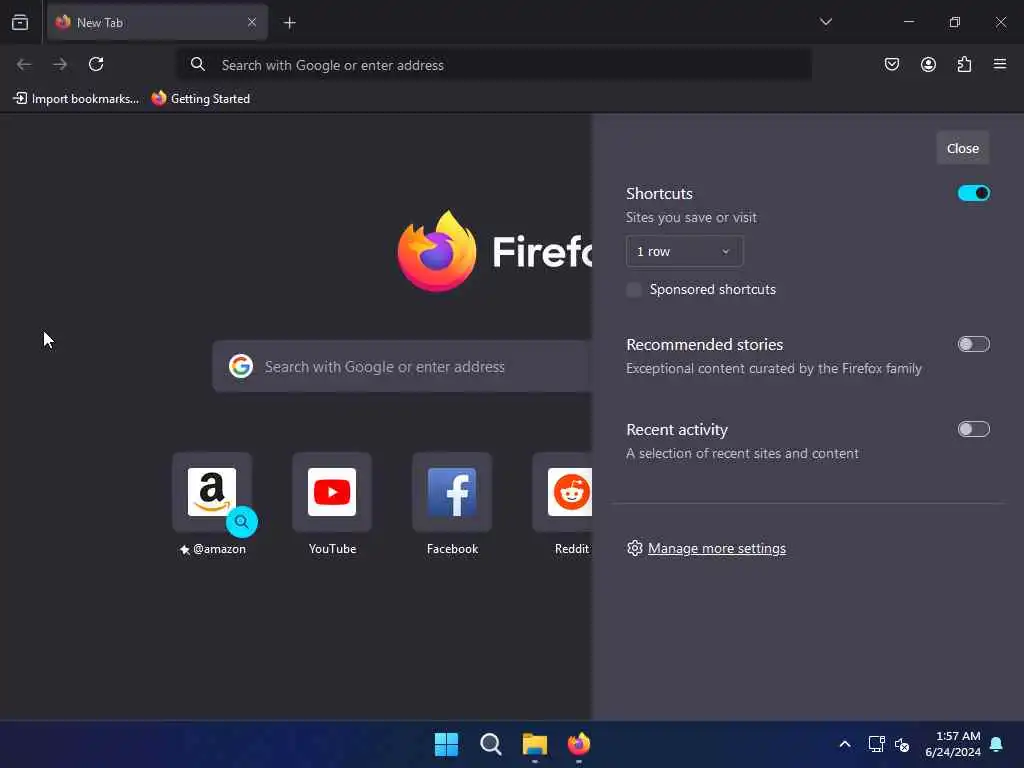Click the muted volume tray icon
Screen dimensions: 1024x768
pos(902,744)
